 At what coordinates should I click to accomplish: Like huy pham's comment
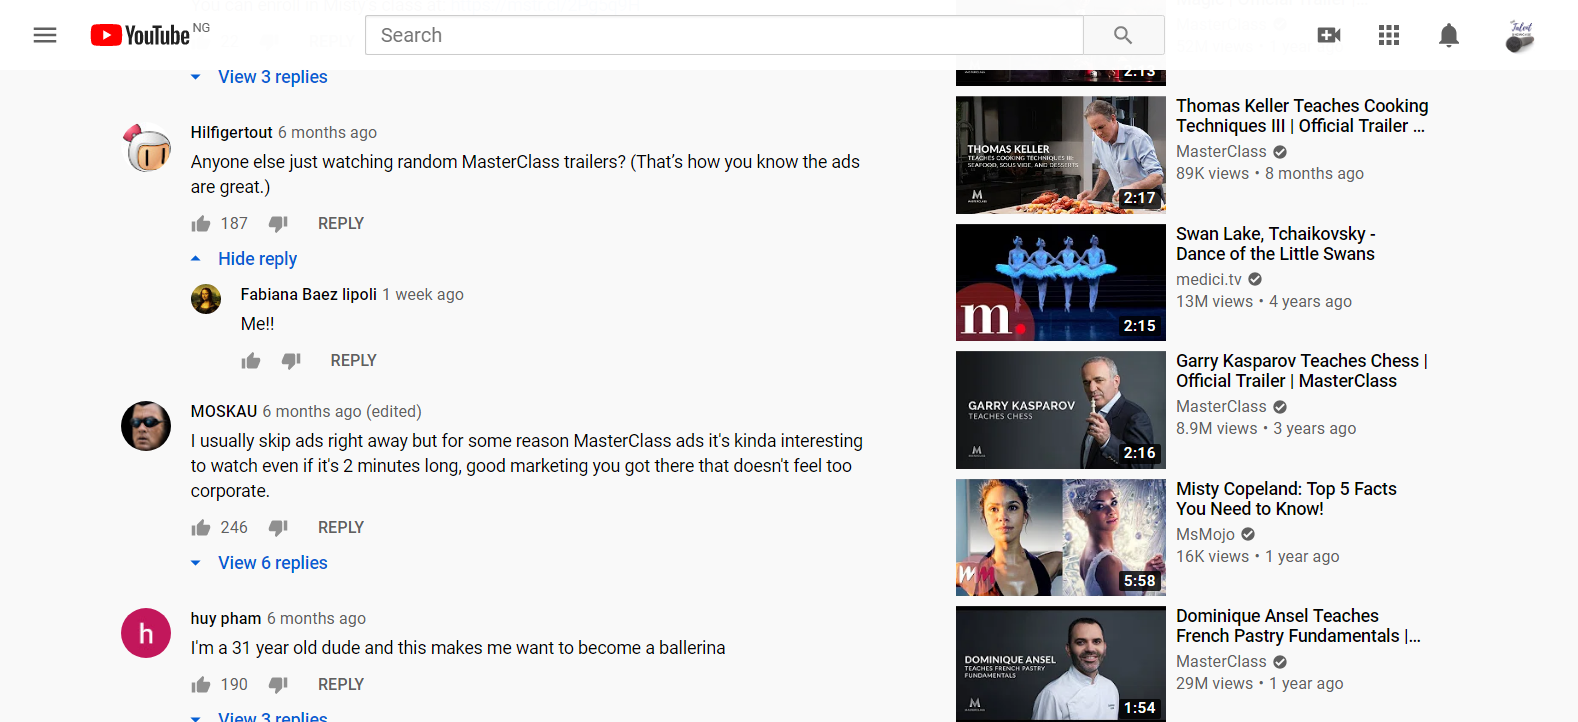(x=201, y=685)
